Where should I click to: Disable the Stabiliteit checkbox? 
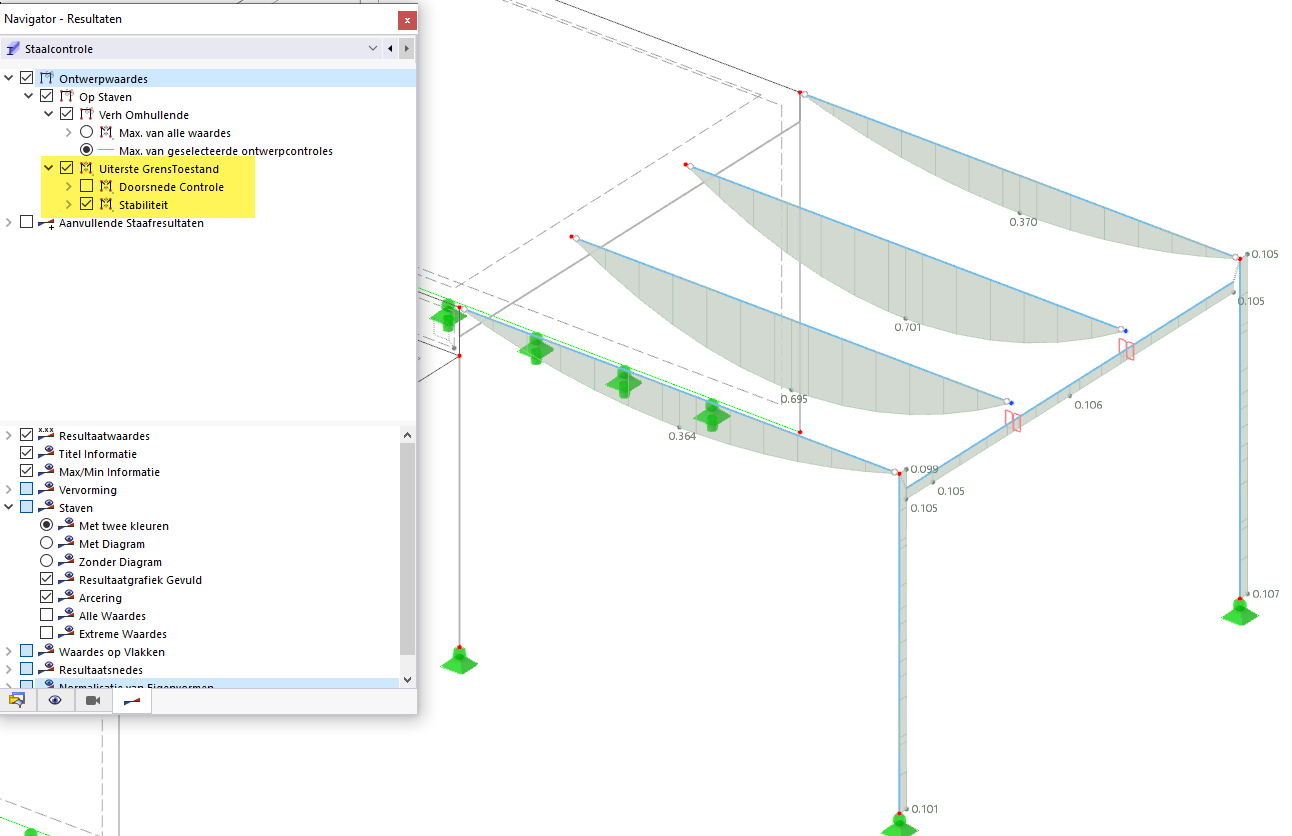tap(87, 205)
